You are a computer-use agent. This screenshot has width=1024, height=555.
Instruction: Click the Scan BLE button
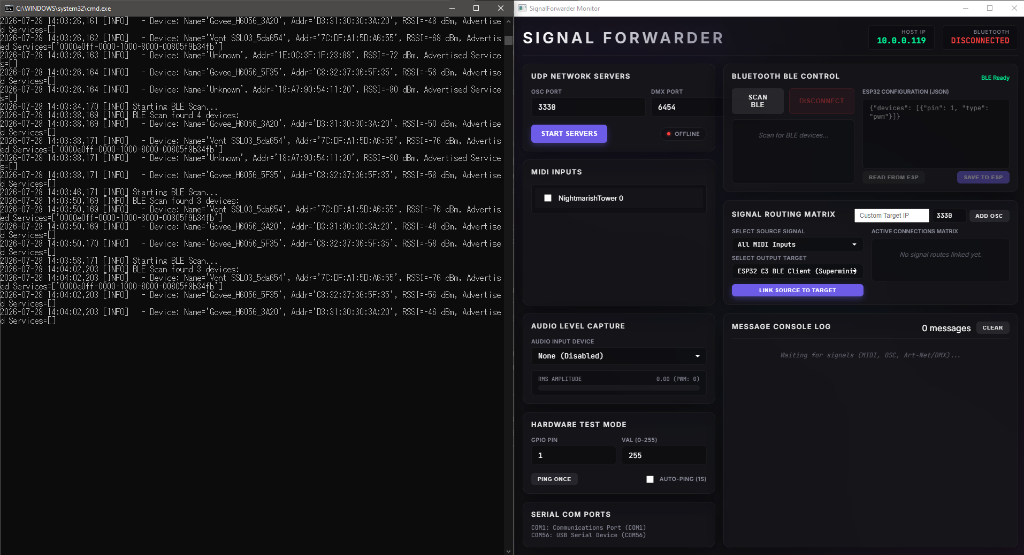click(x=758, y=101)
